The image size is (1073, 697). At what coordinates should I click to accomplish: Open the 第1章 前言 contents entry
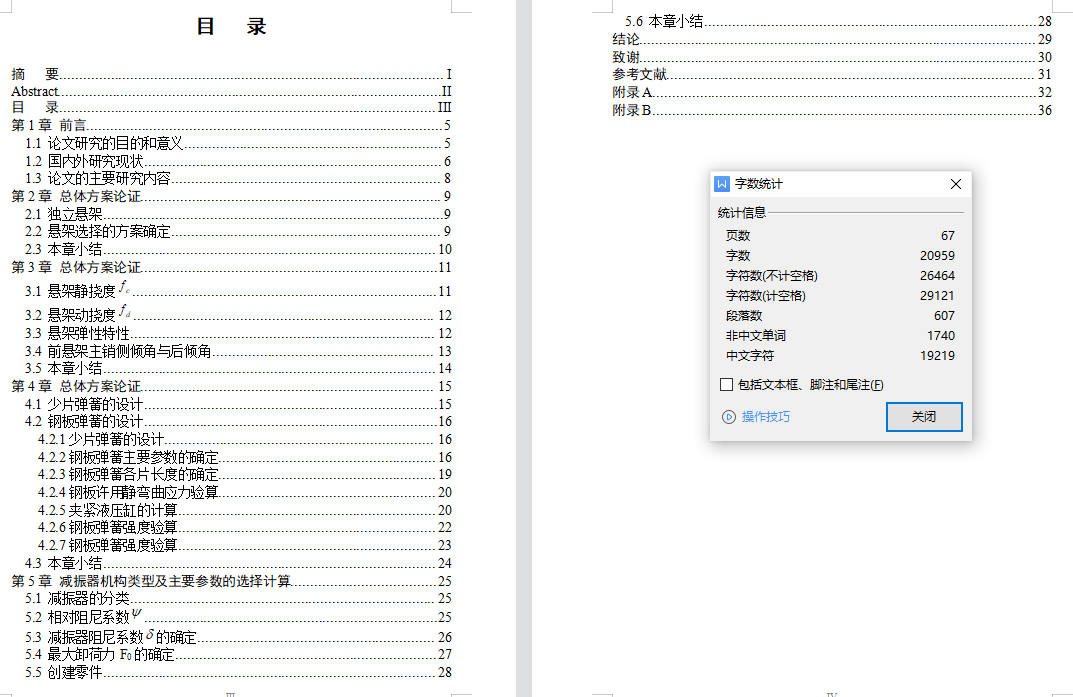coord(49,126)
